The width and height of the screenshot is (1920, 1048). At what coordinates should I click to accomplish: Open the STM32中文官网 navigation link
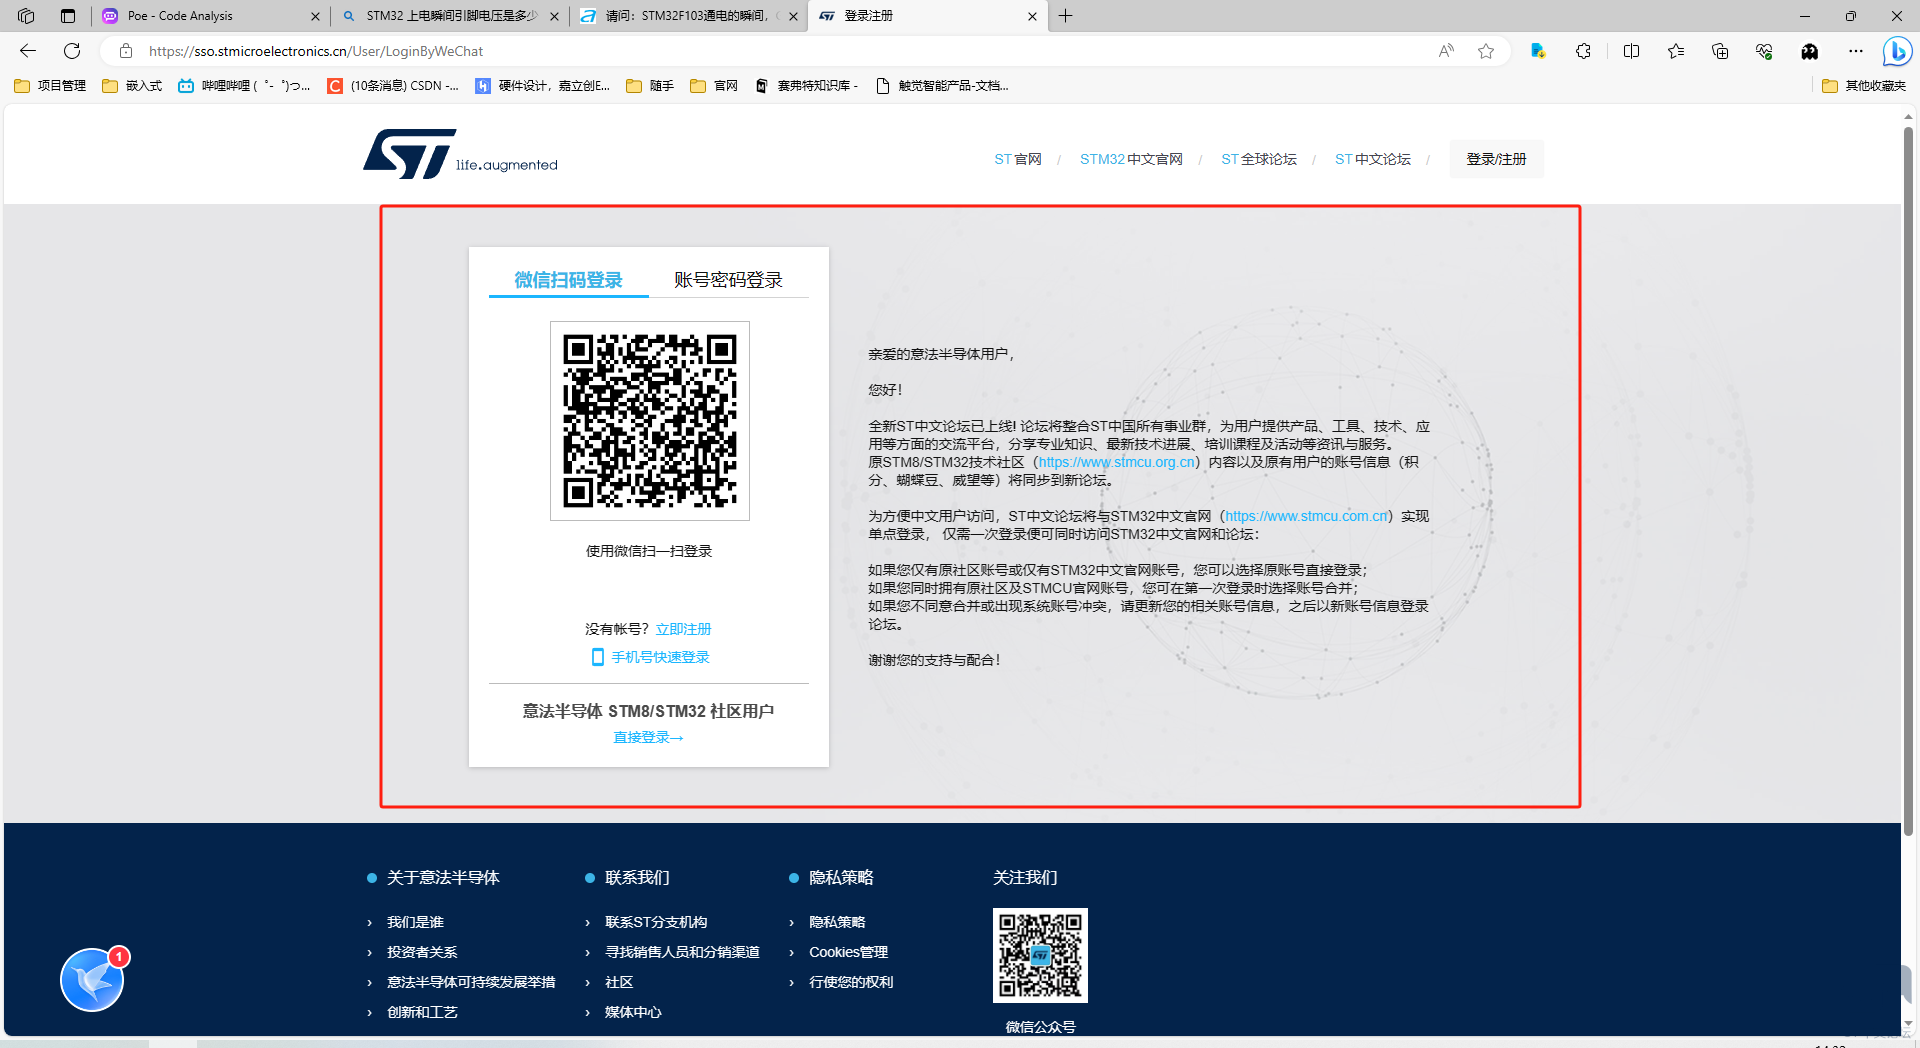click(x=1131, y=159)
